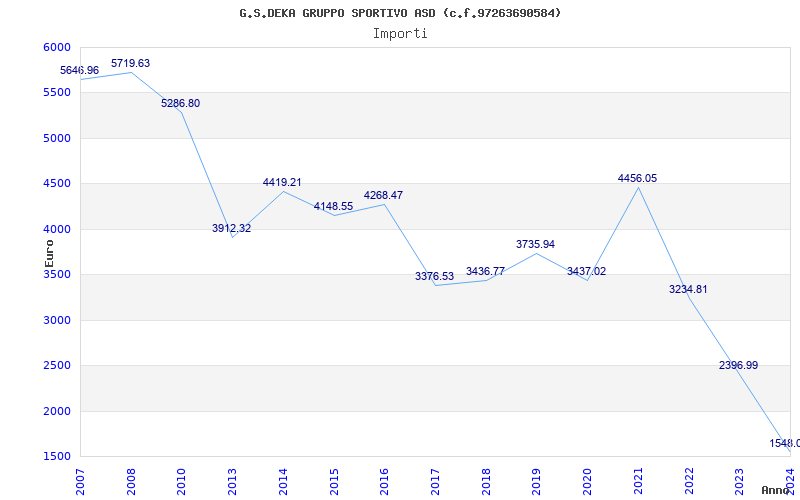Select the 4419.21 data label
The height and width of the screenshot is (500, 800).
point(282,182)
